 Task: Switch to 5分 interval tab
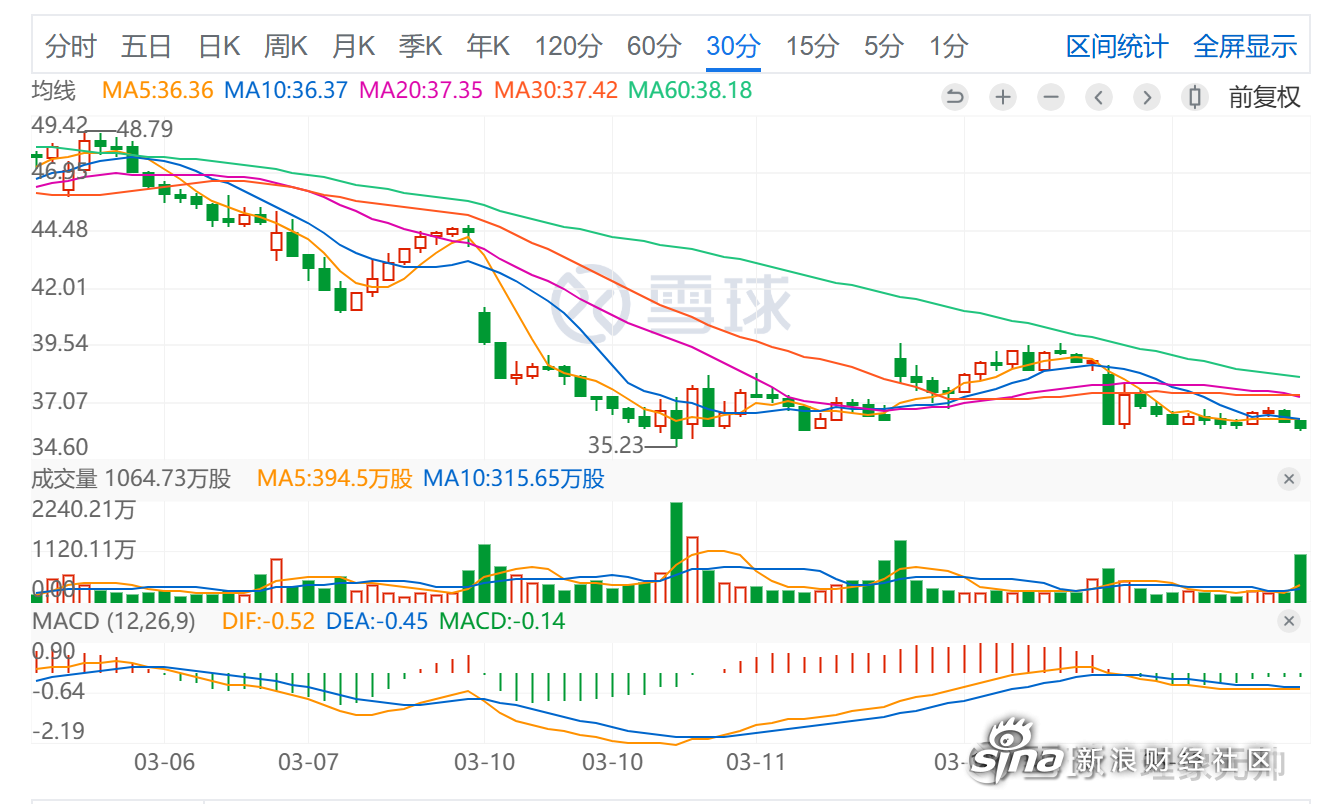click(884, 46)
